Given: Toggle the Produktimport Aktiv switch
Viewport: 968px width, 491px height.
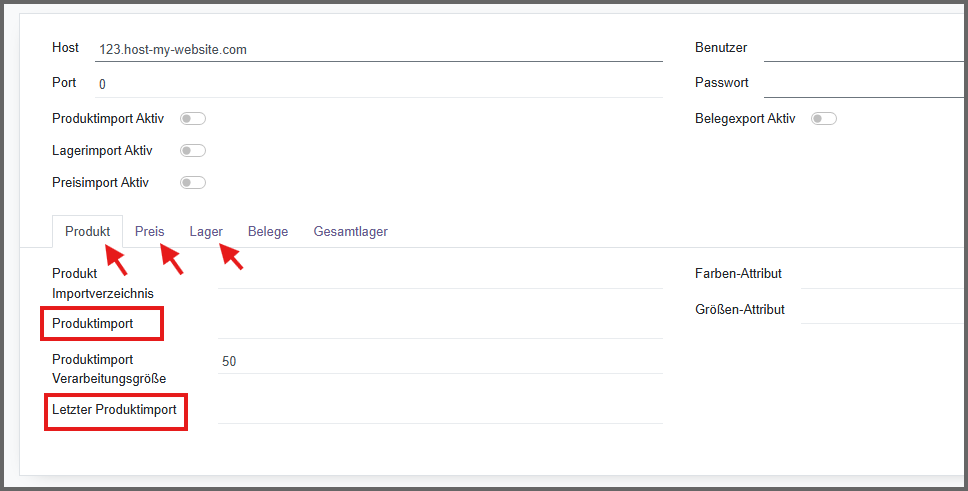Looking at the screenshot, I should [x=192, y=119].
